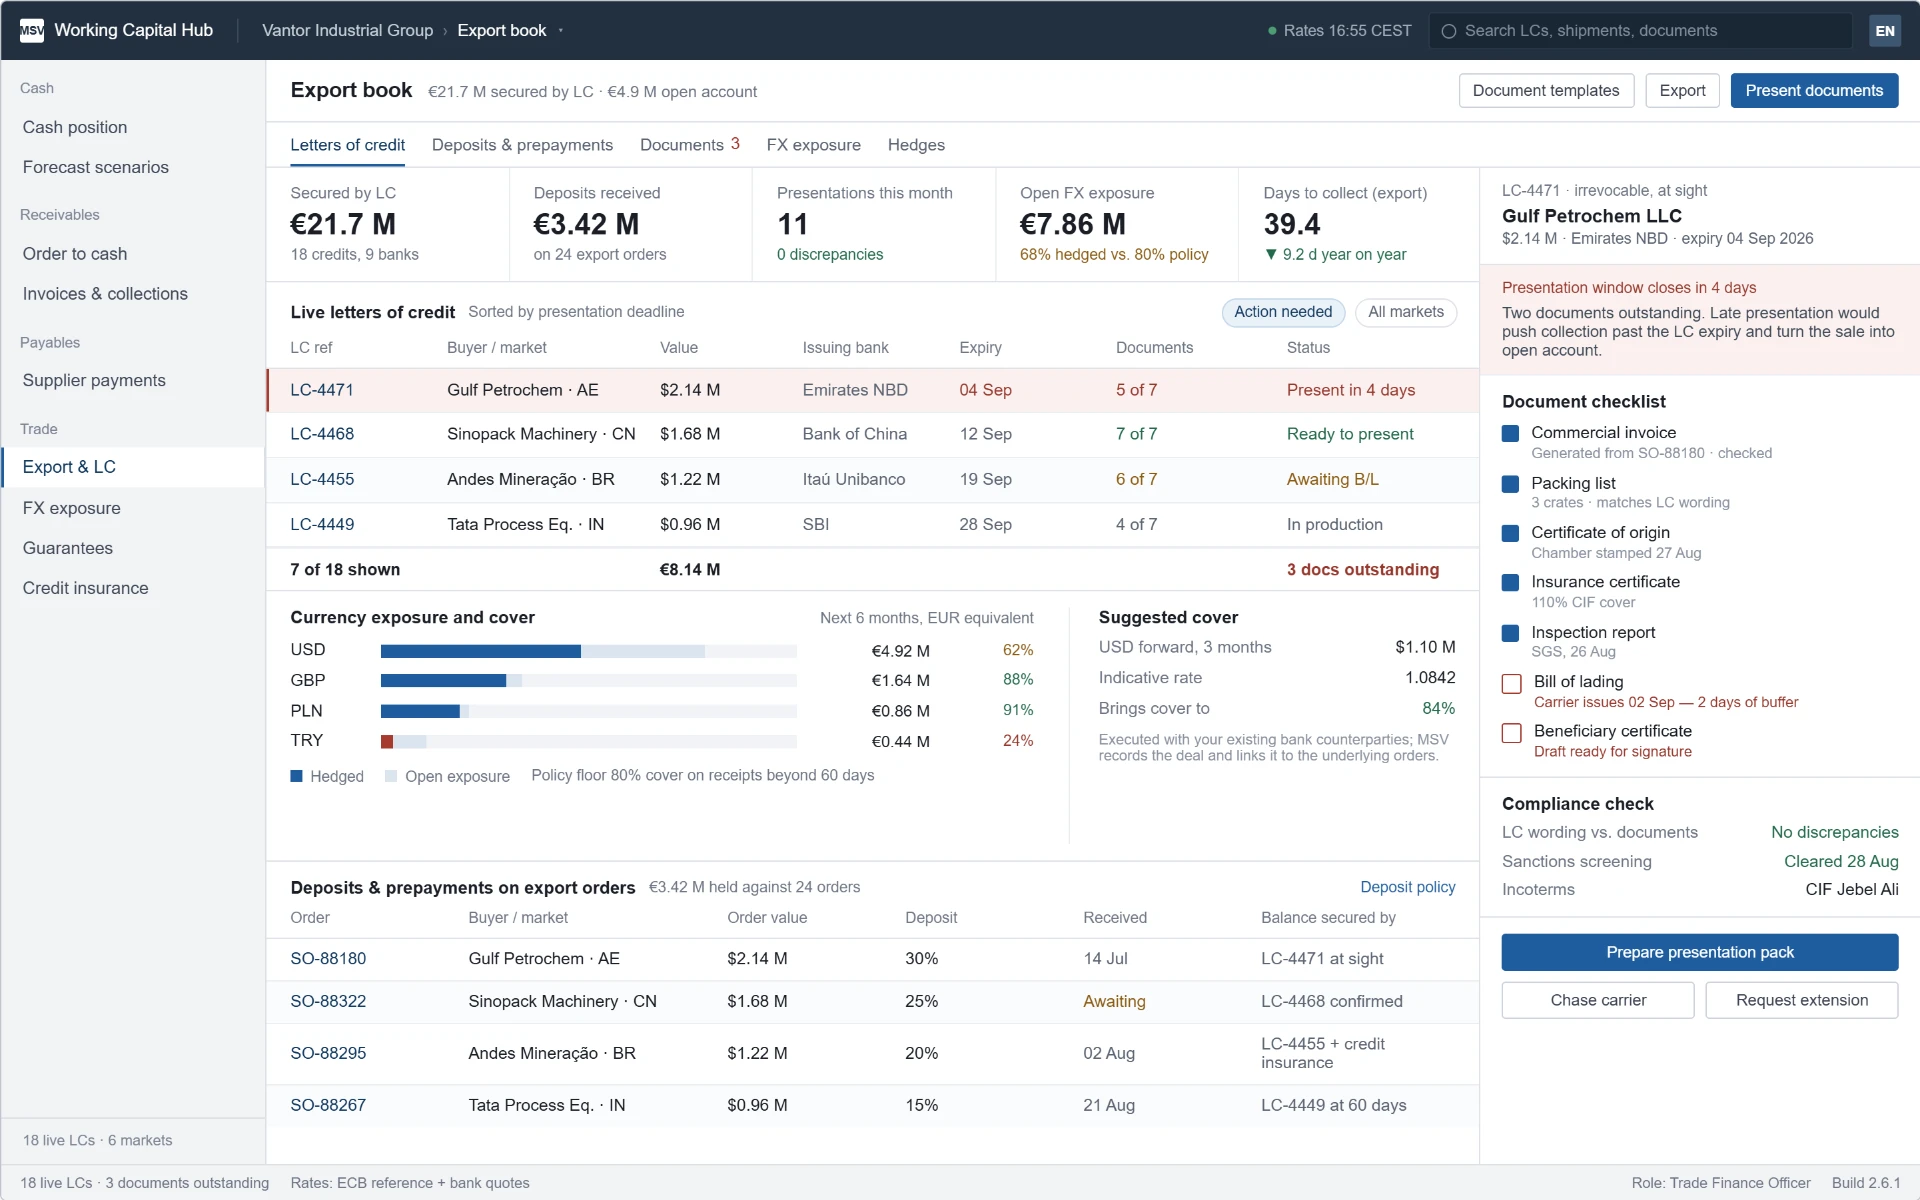The height and width of the screenshot is (1200, 1920).
Task: Toggle the Action needed filter chip
Action: [1283, 312]
